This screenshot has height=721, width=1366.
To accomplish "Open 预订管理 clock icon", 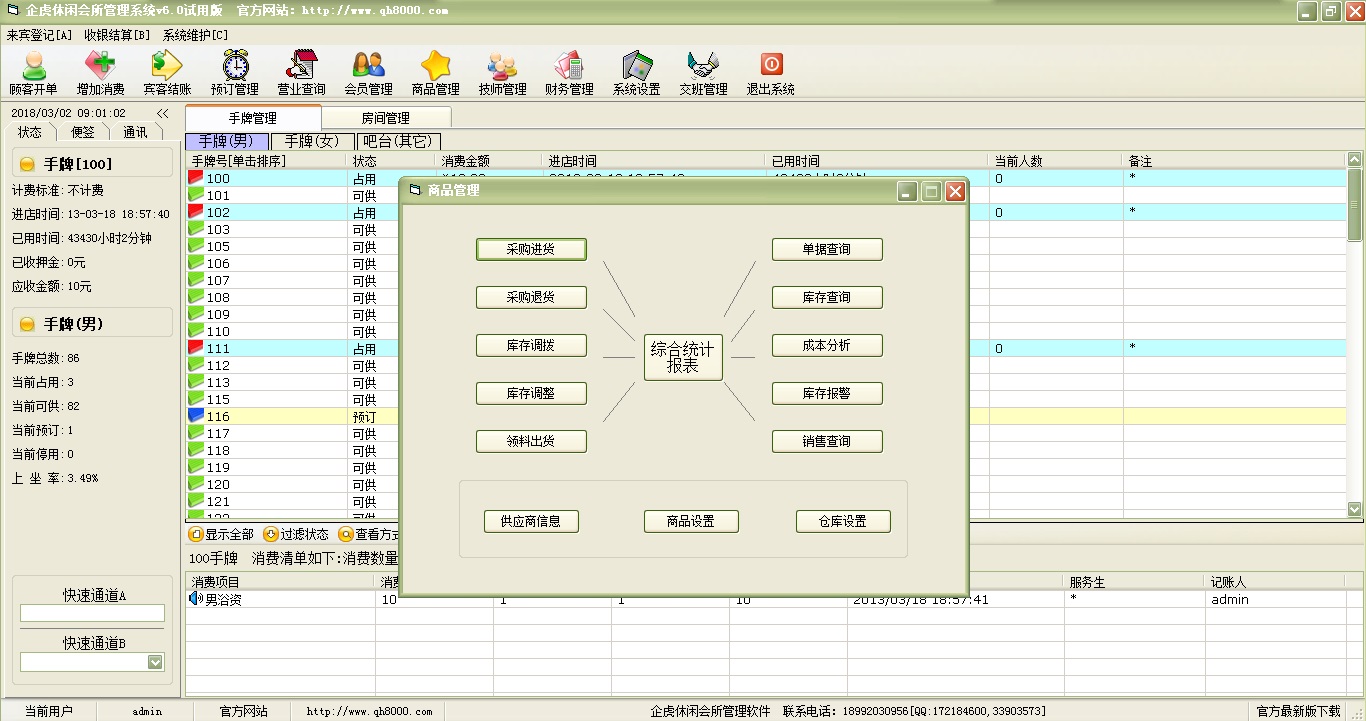I will (x=235, y=67).
